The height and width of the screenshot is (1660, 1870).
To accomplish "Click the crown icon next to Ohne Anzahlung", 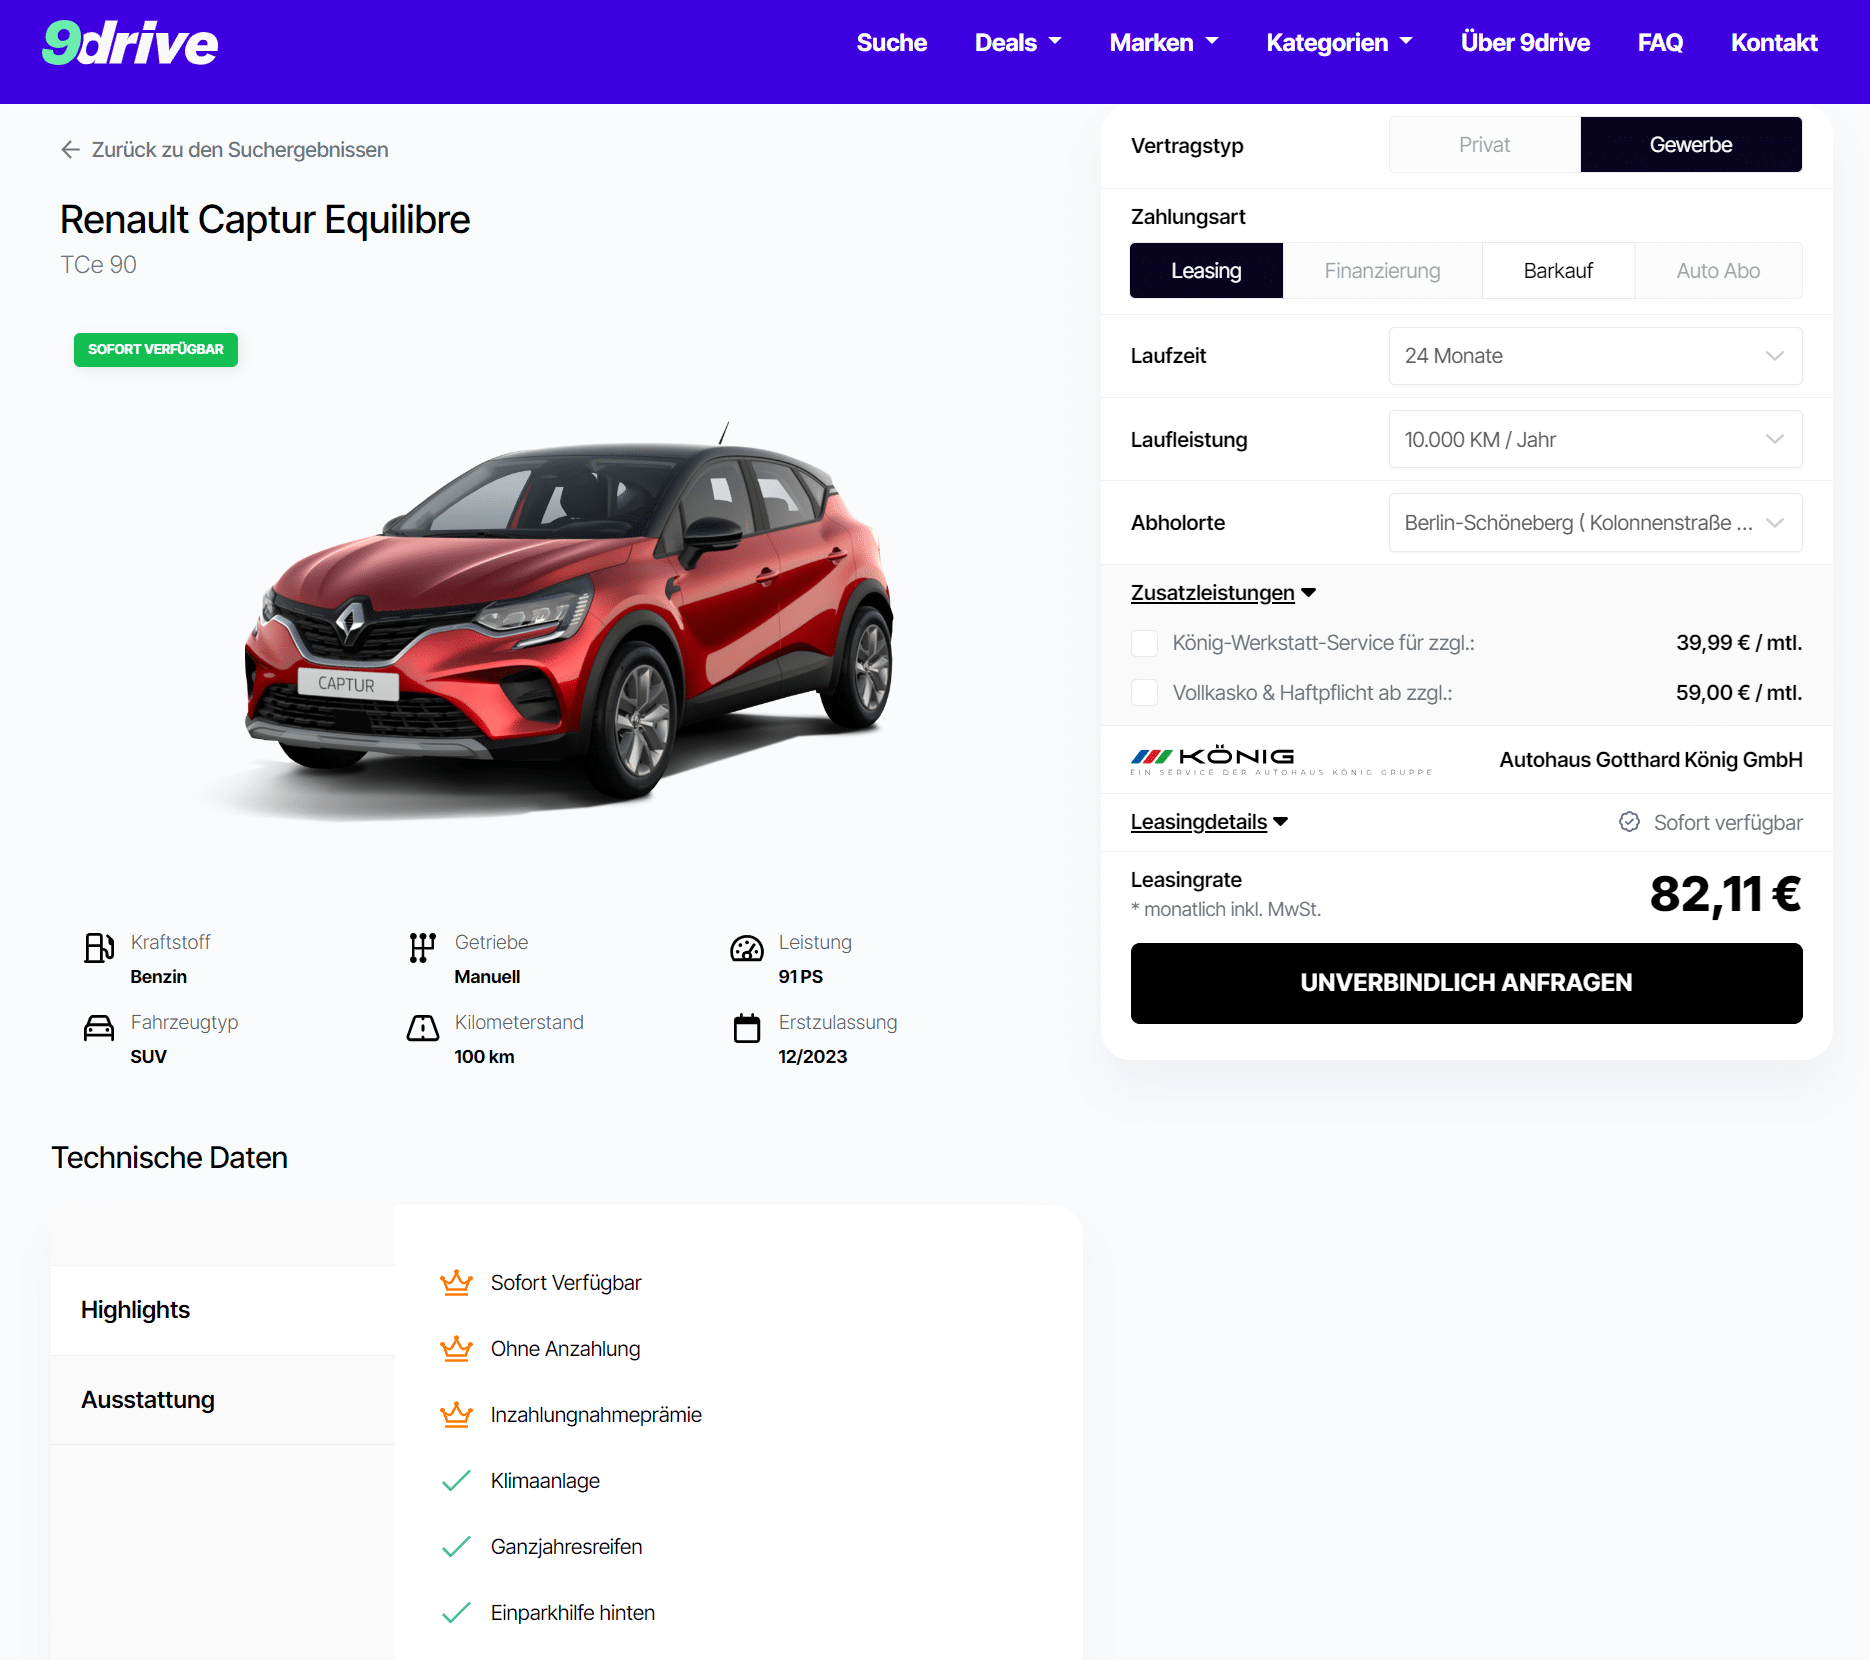I will [x=456, y=1348].
